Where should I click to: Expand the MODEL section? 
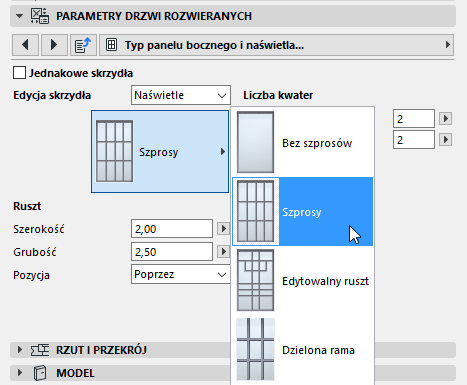(20, 373)
